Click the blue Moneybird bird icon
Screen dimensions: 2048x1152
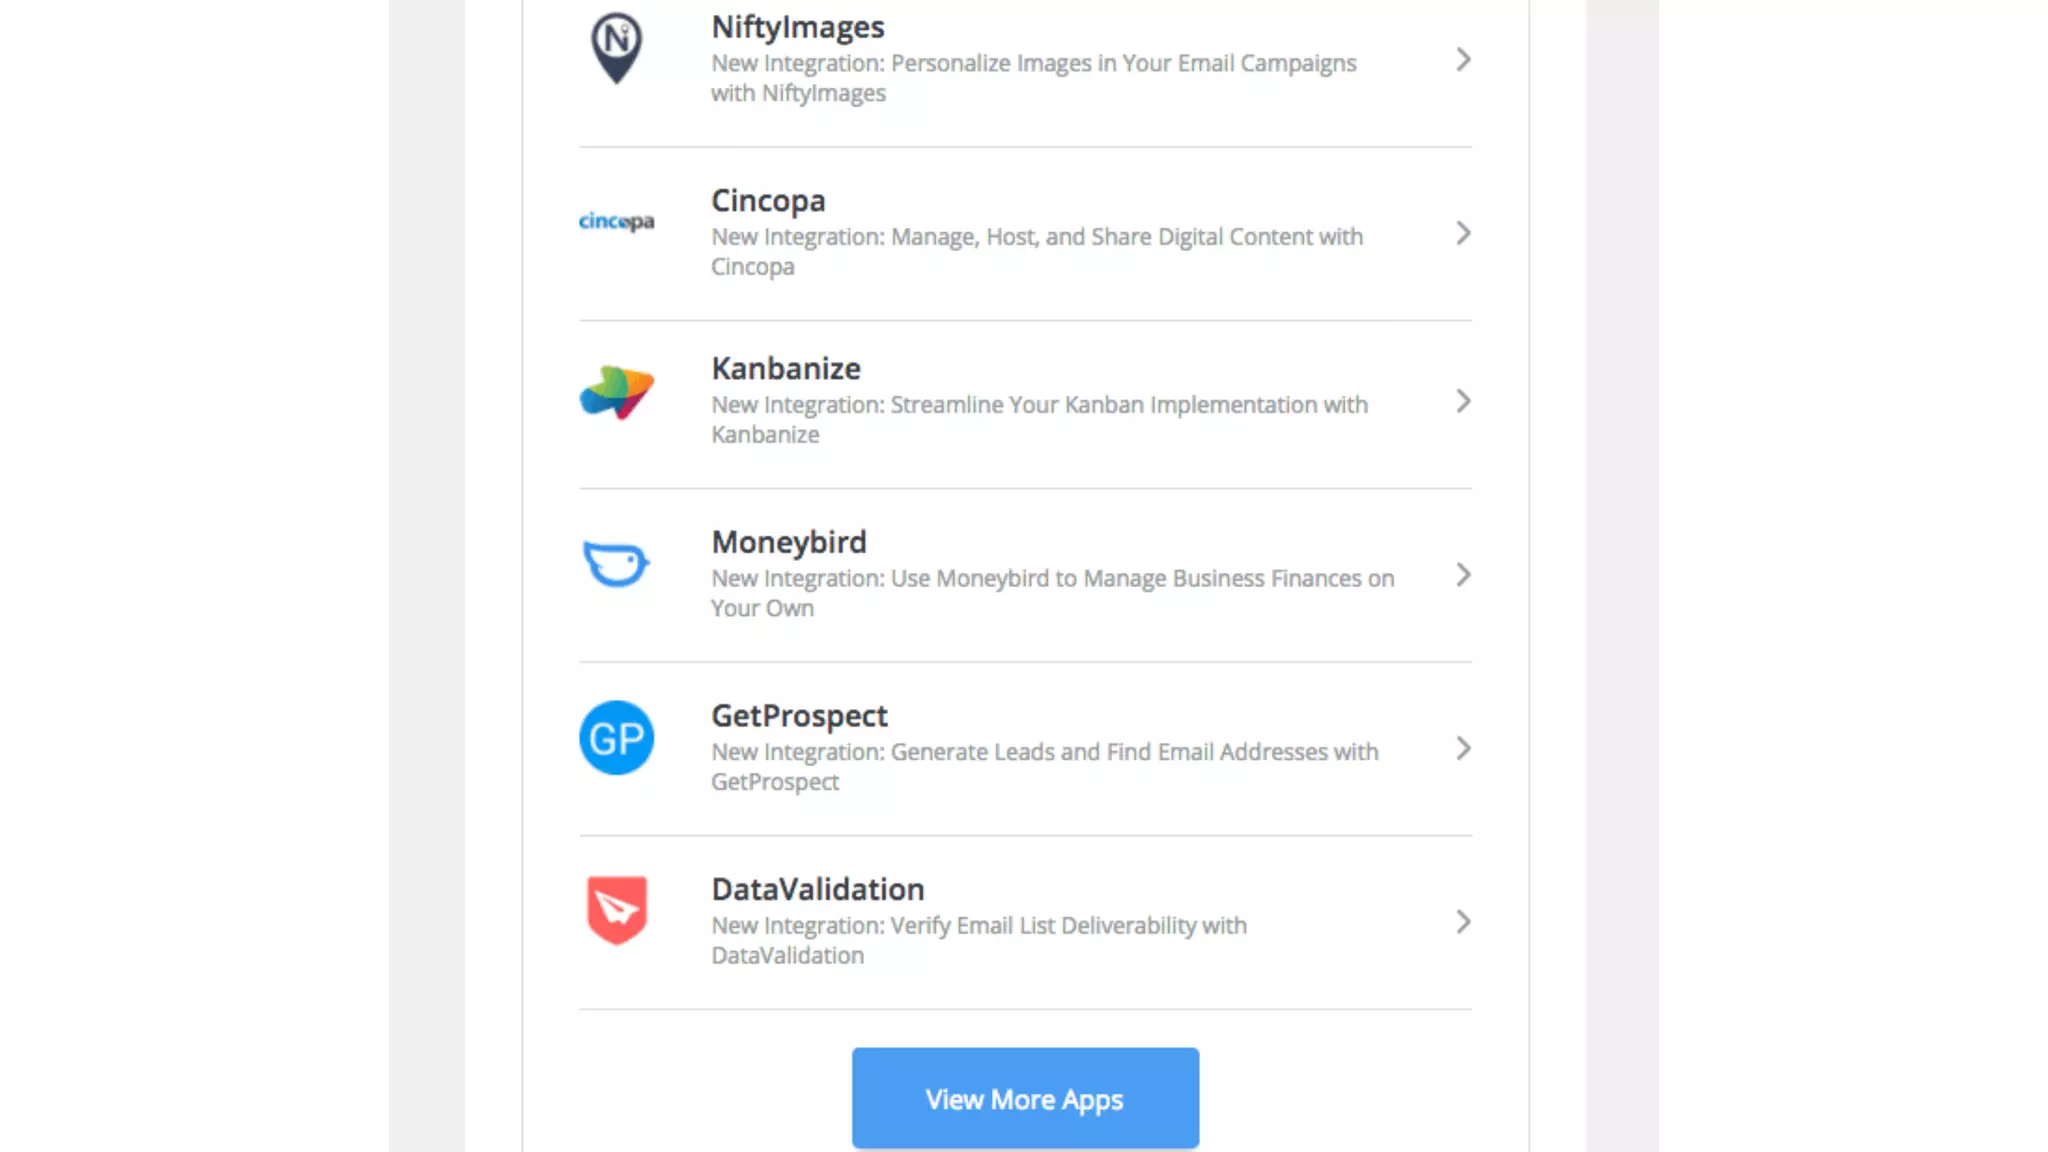tap(616, 564)
